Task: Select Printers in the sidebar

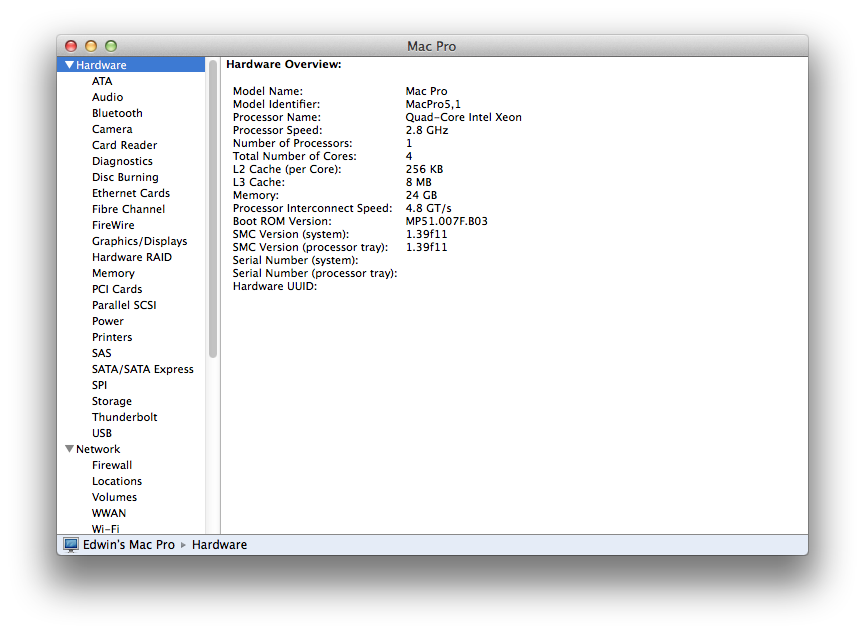Action: [x=112, y=337]
